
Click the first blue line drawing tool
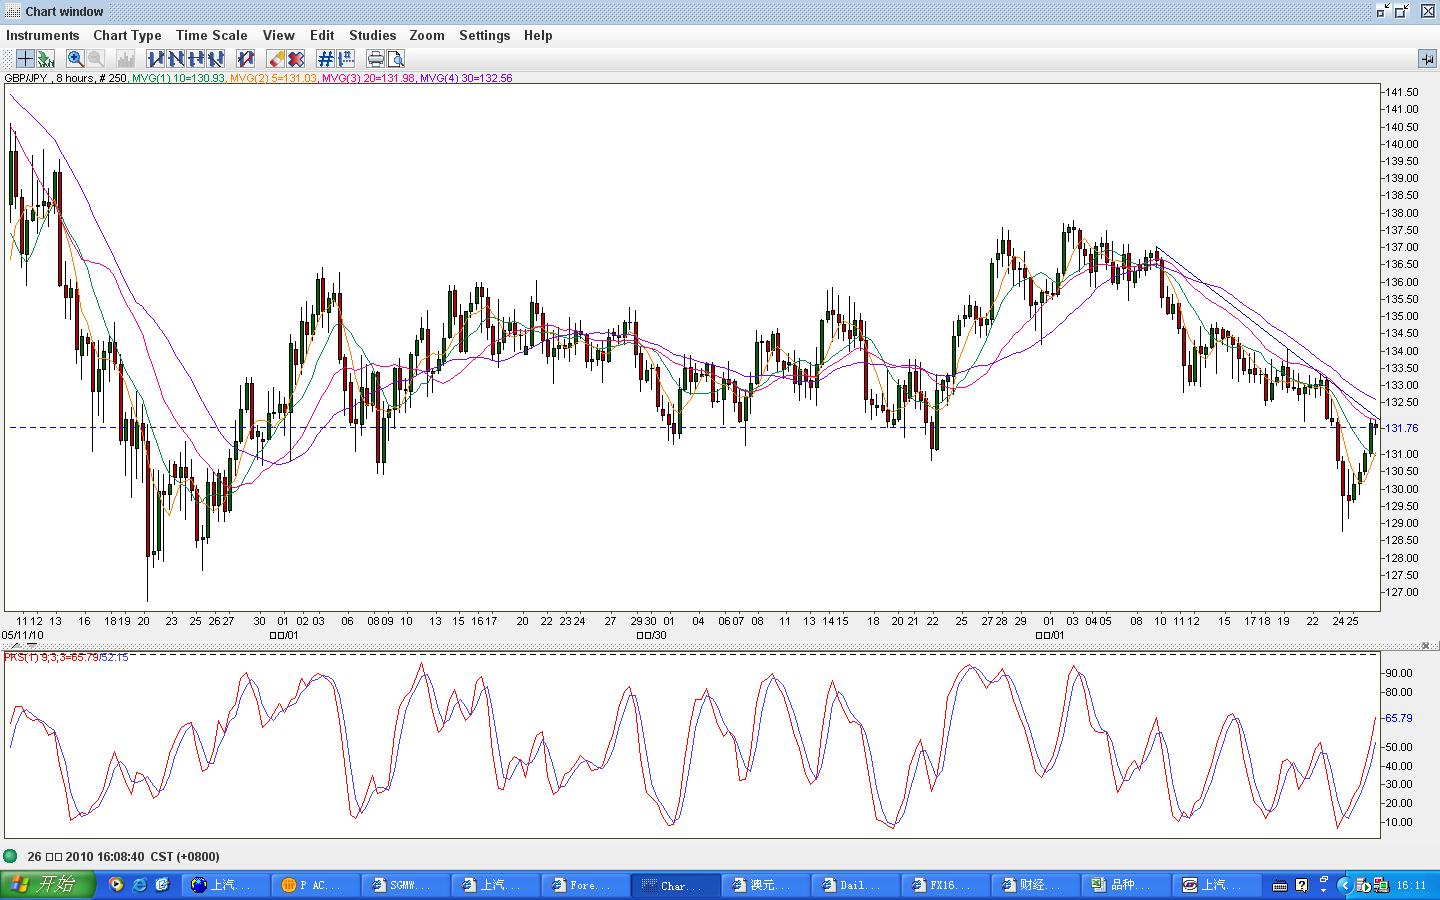point(156,59)
